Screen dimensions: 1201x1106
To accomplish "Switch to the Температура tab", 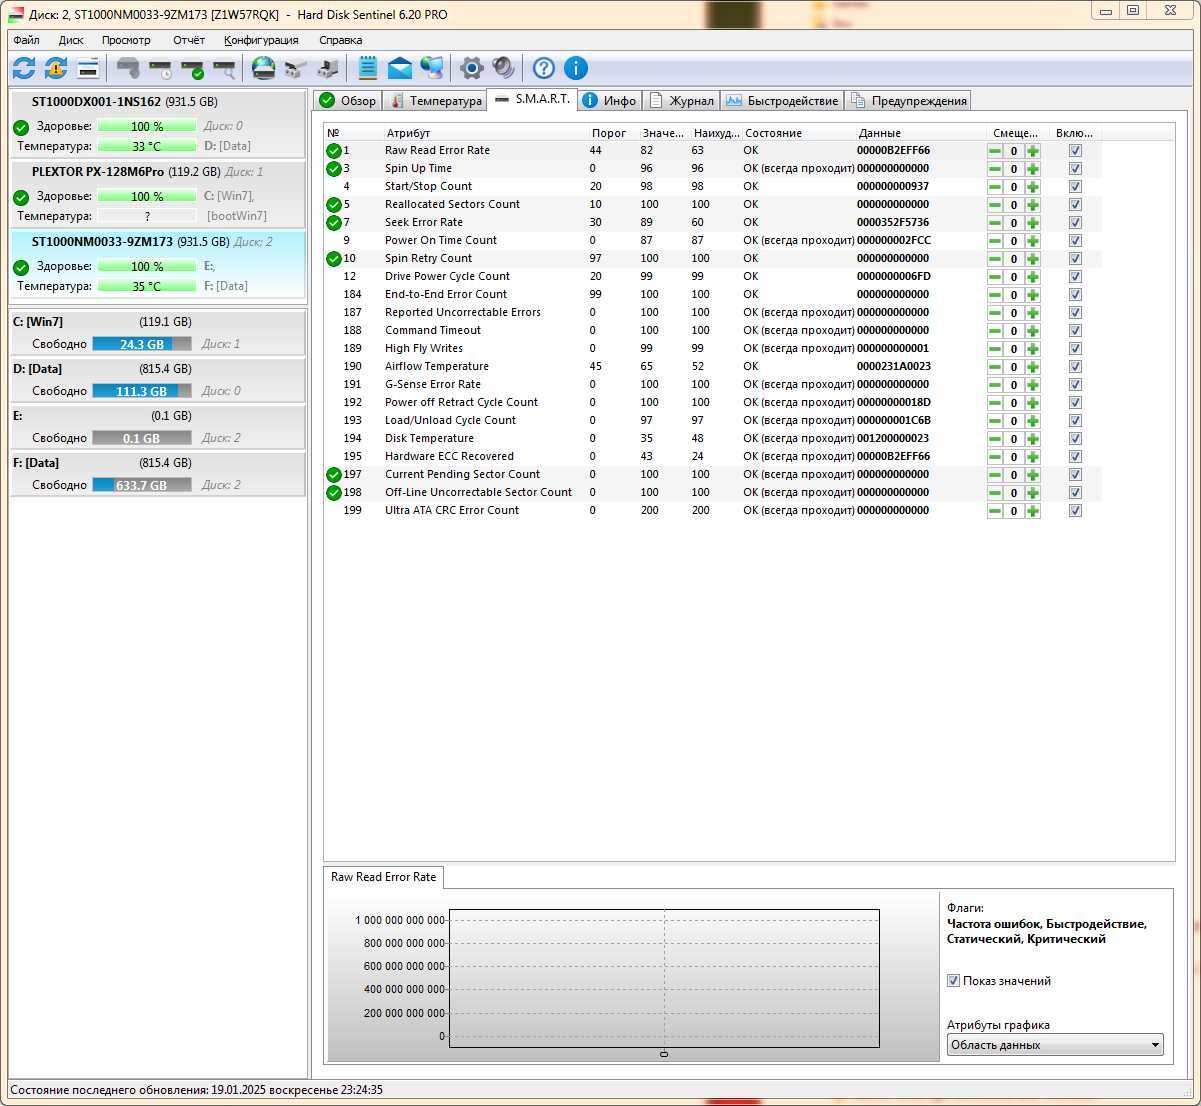I will 436,101.
